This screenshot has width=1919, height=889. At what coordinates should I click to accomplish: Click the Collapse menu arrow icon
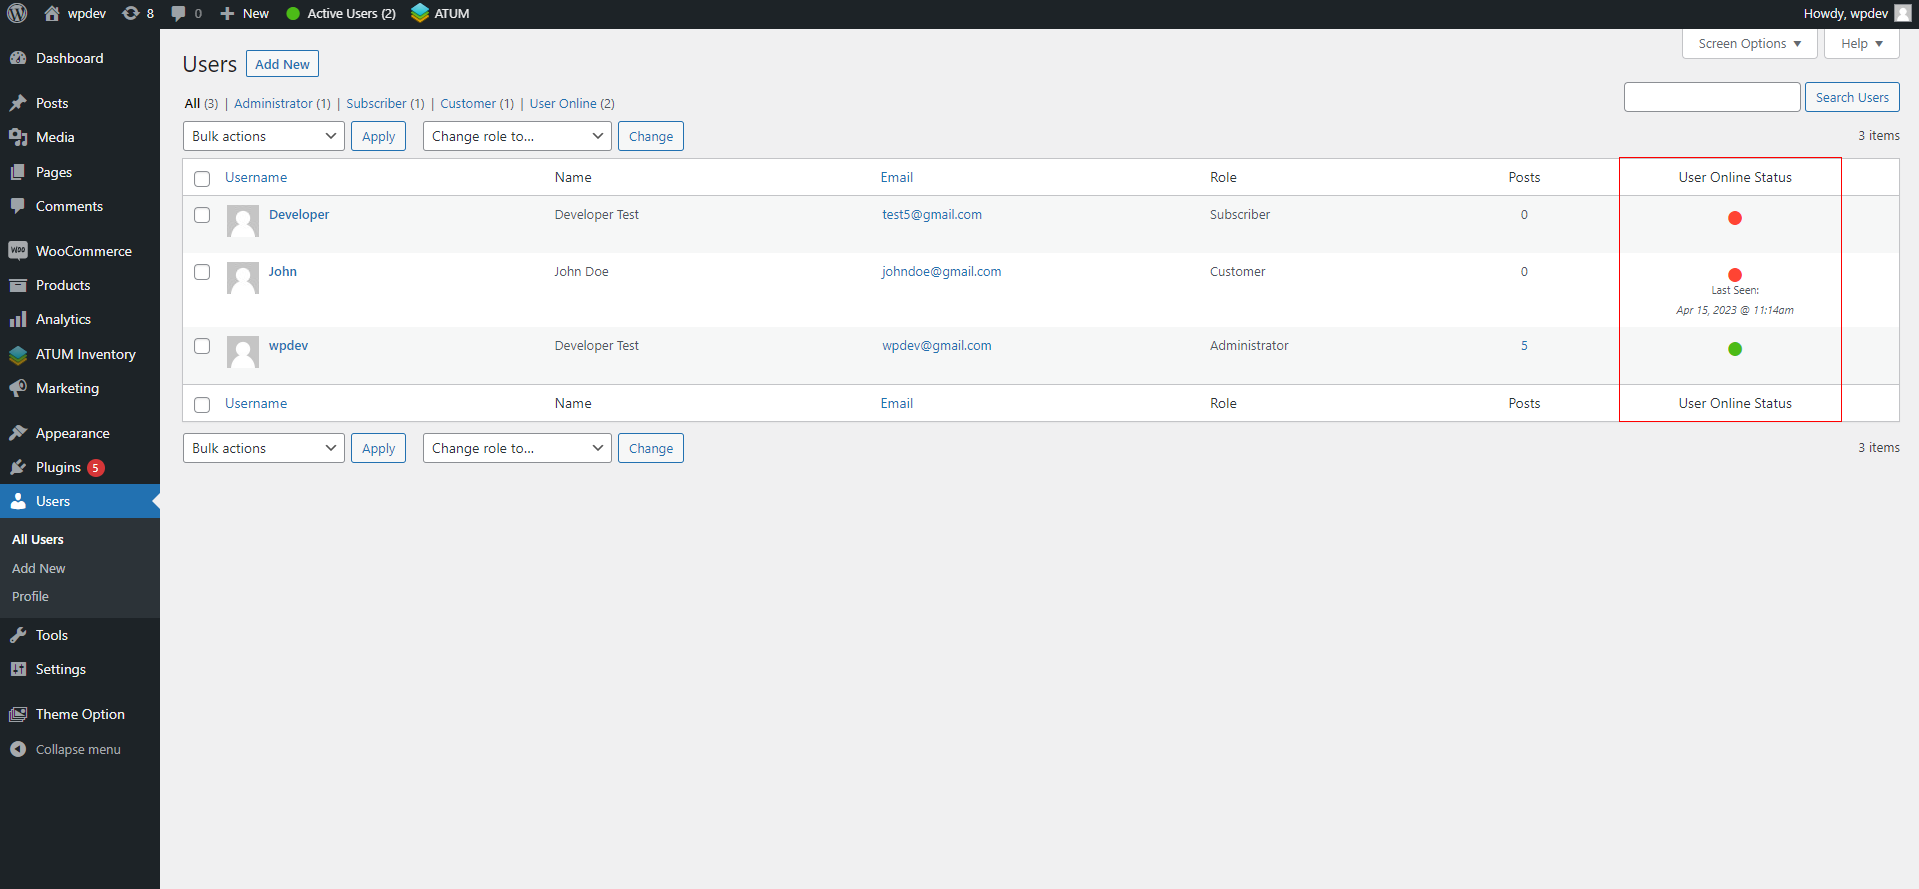18,749
